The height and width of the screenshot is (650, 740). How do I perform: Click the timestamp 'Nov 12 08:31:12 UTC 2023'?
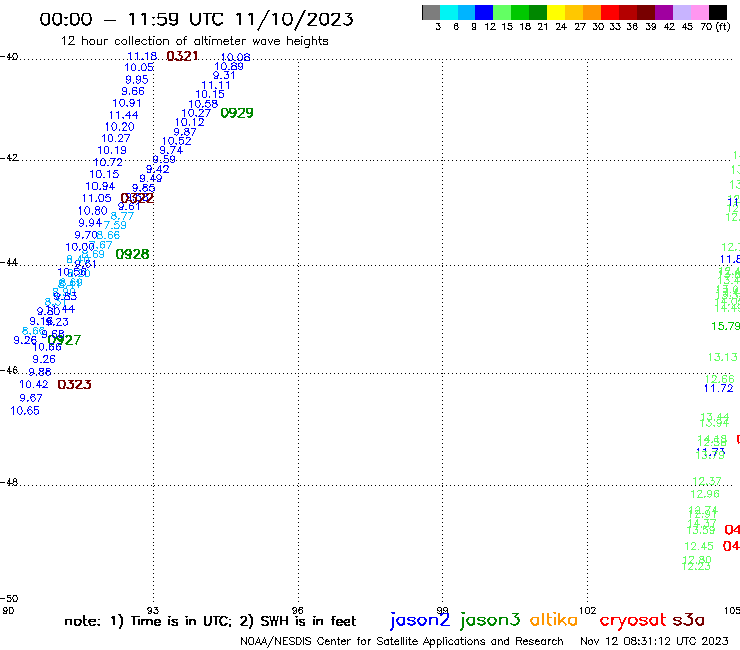coord(654,641)
